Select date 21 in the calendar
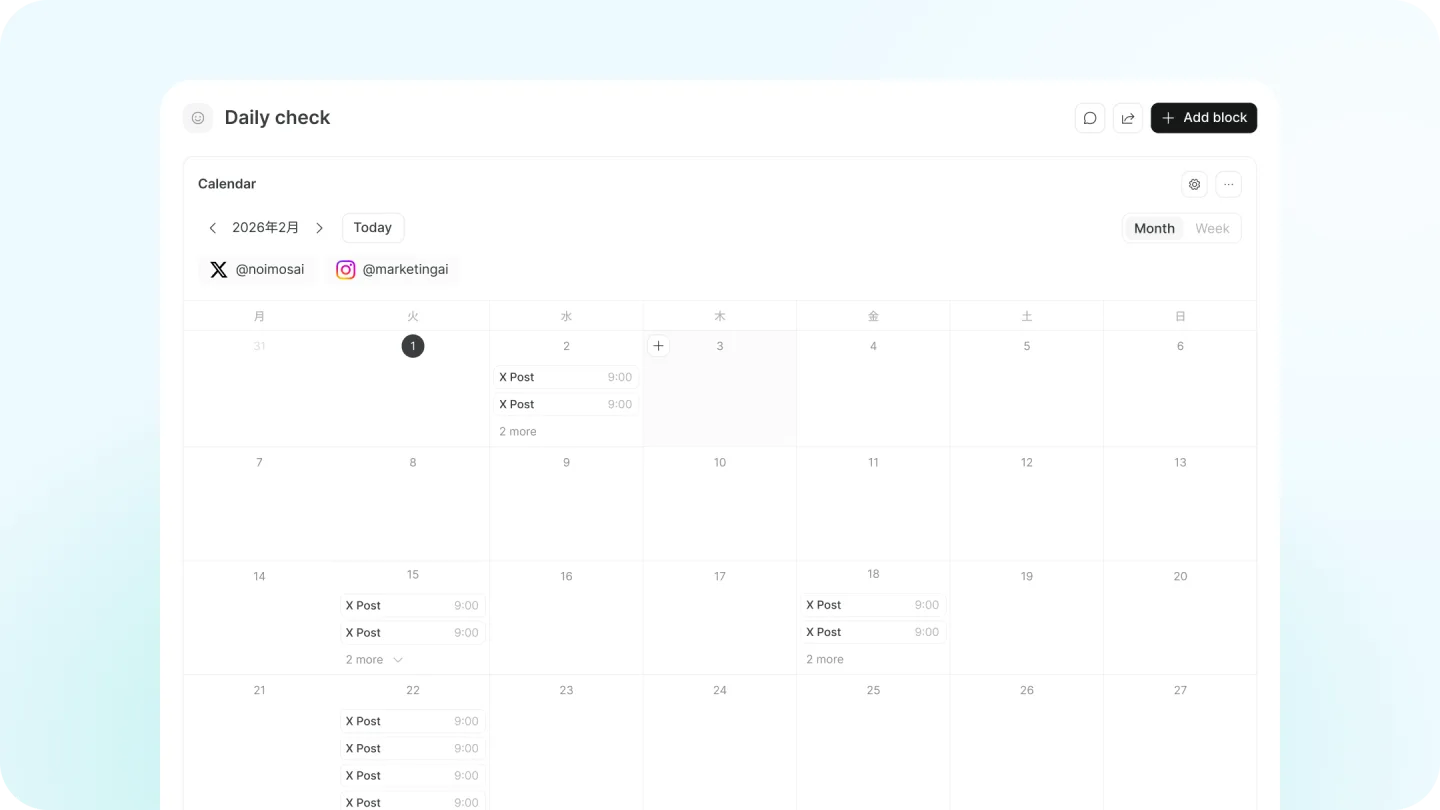1440x810 pixels. pos(259,690)
